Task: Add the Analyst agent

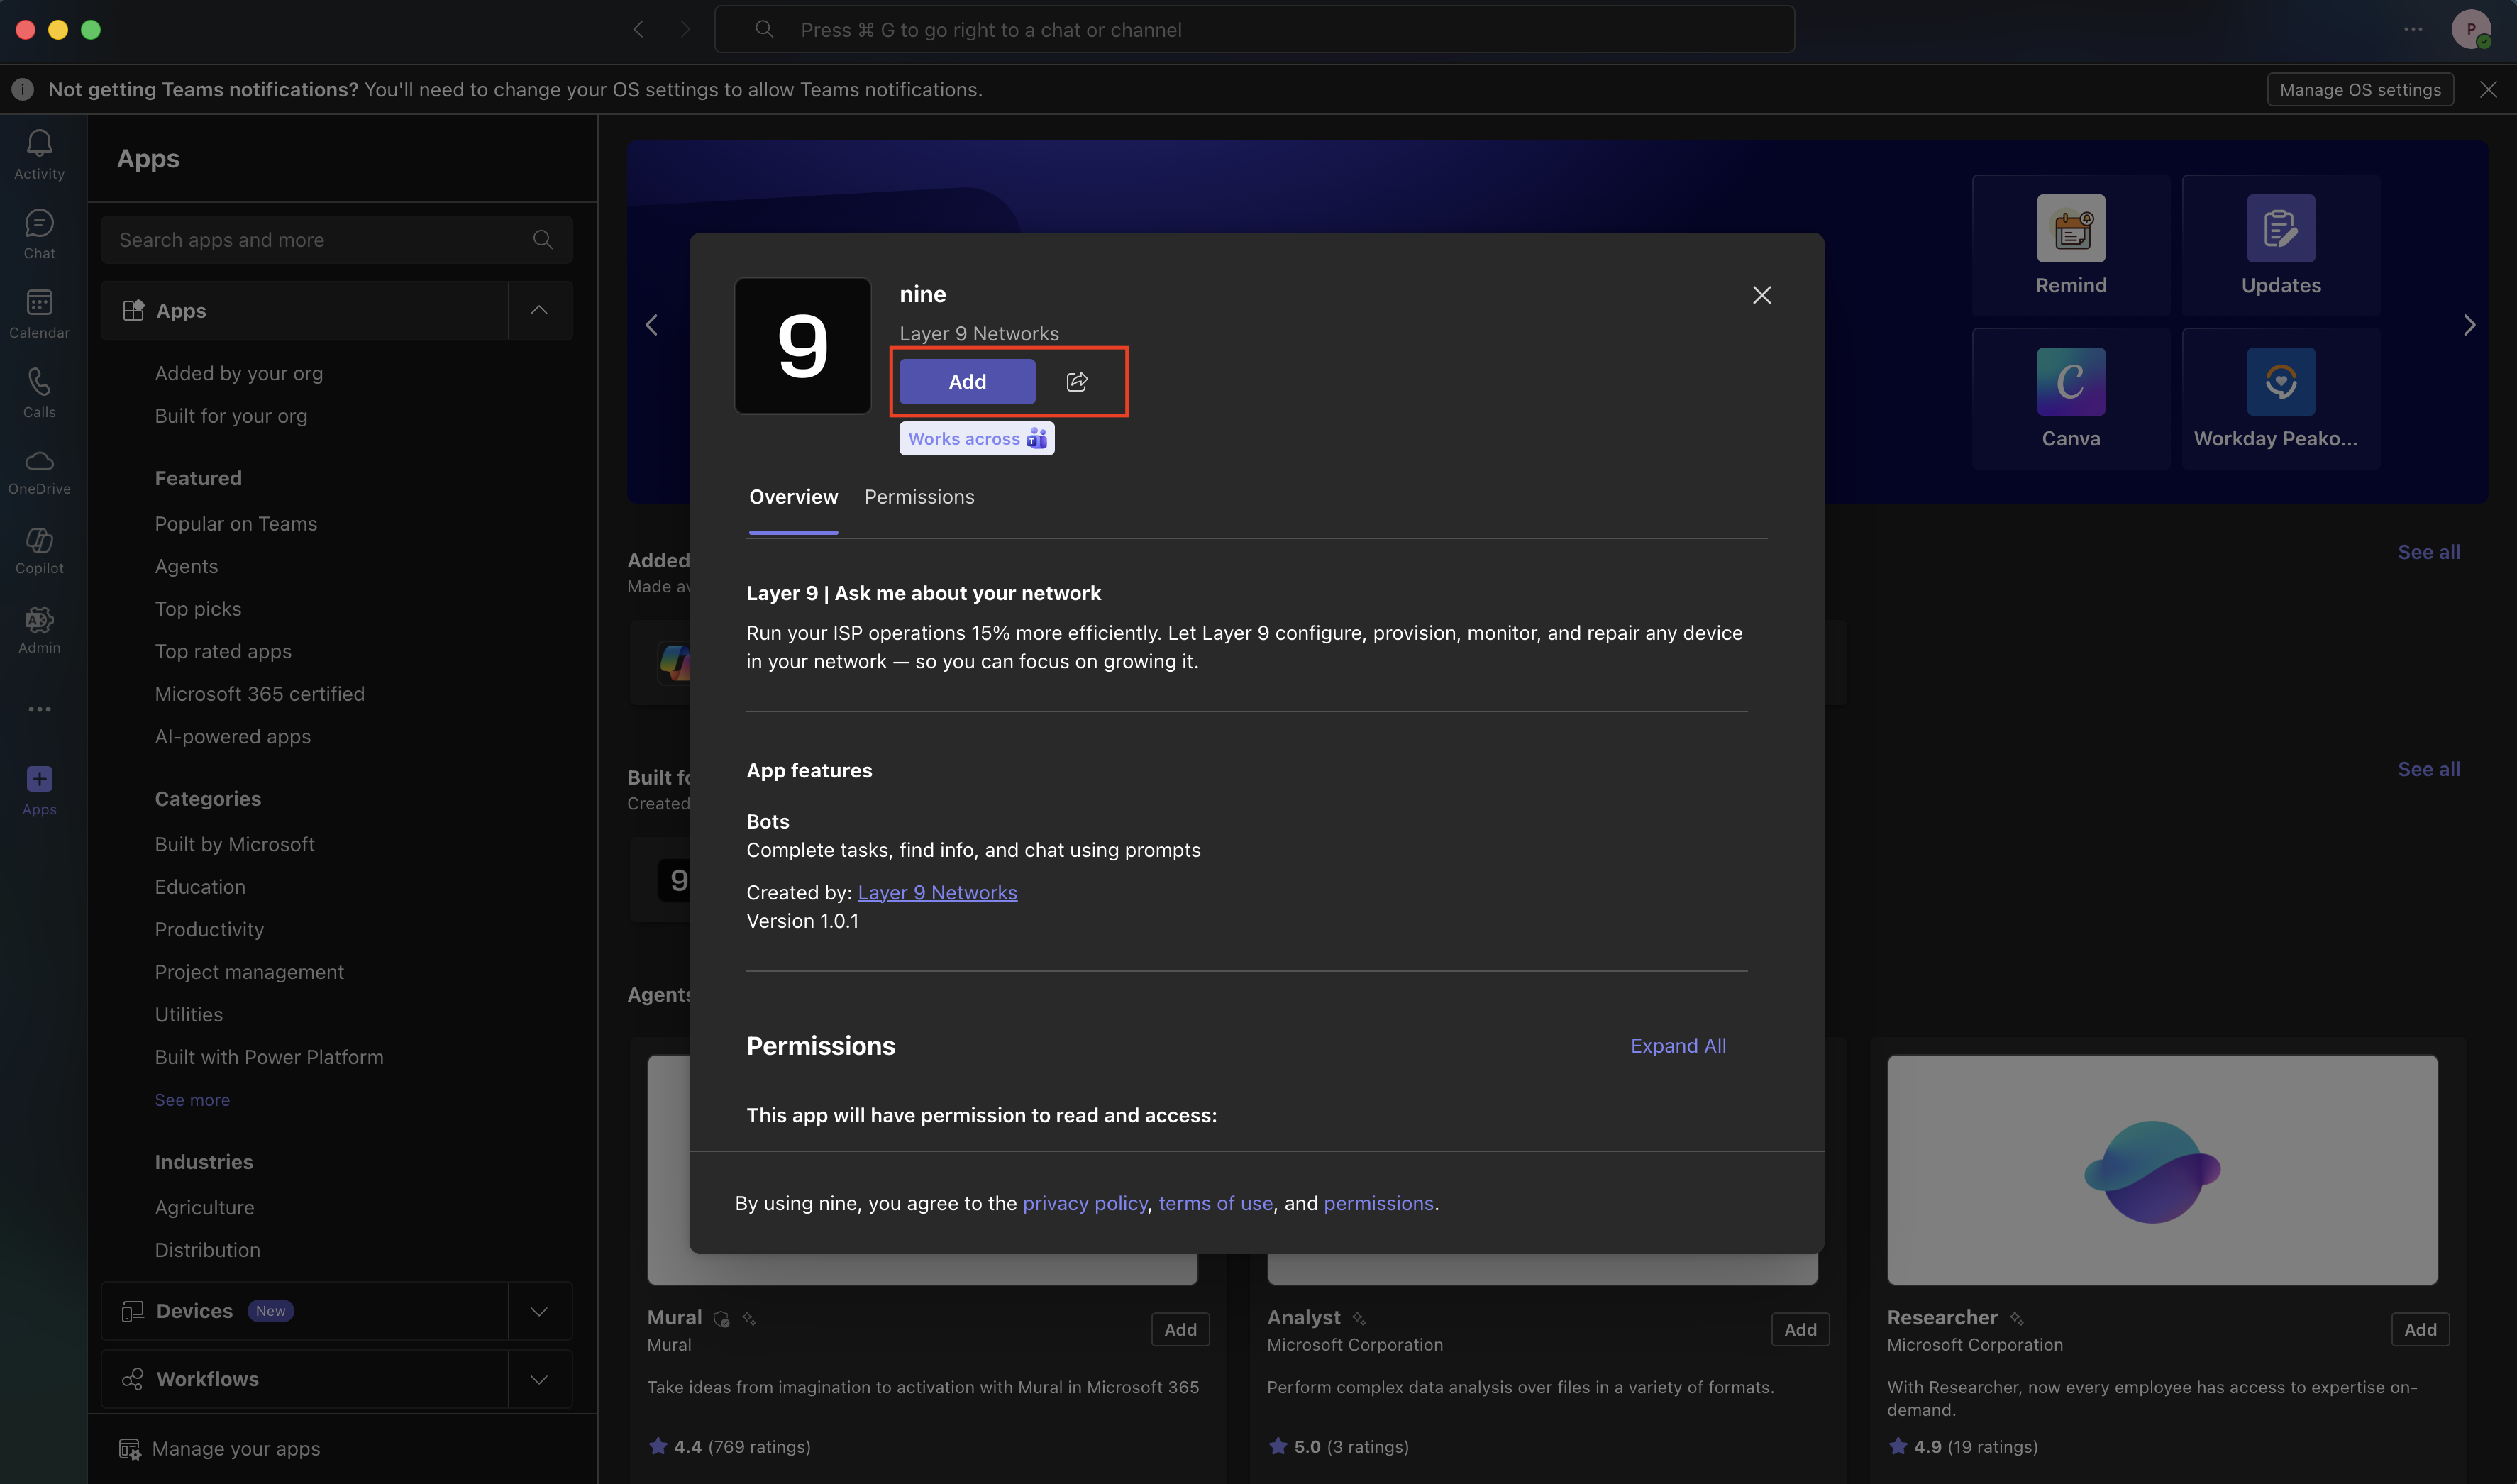Action: point(1800,1329)
